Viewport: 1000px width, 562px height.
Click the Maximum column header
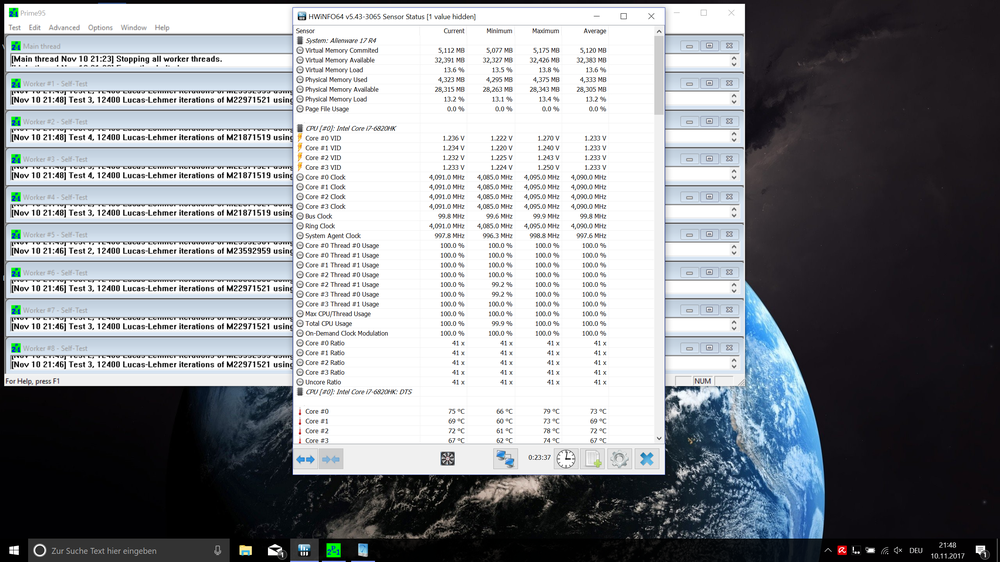pyautogui.click(x=545, y=31)
